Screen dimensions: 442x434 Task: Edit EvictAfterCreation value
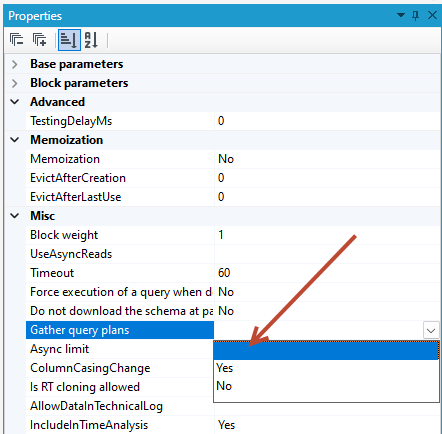[x=327, y=178]
